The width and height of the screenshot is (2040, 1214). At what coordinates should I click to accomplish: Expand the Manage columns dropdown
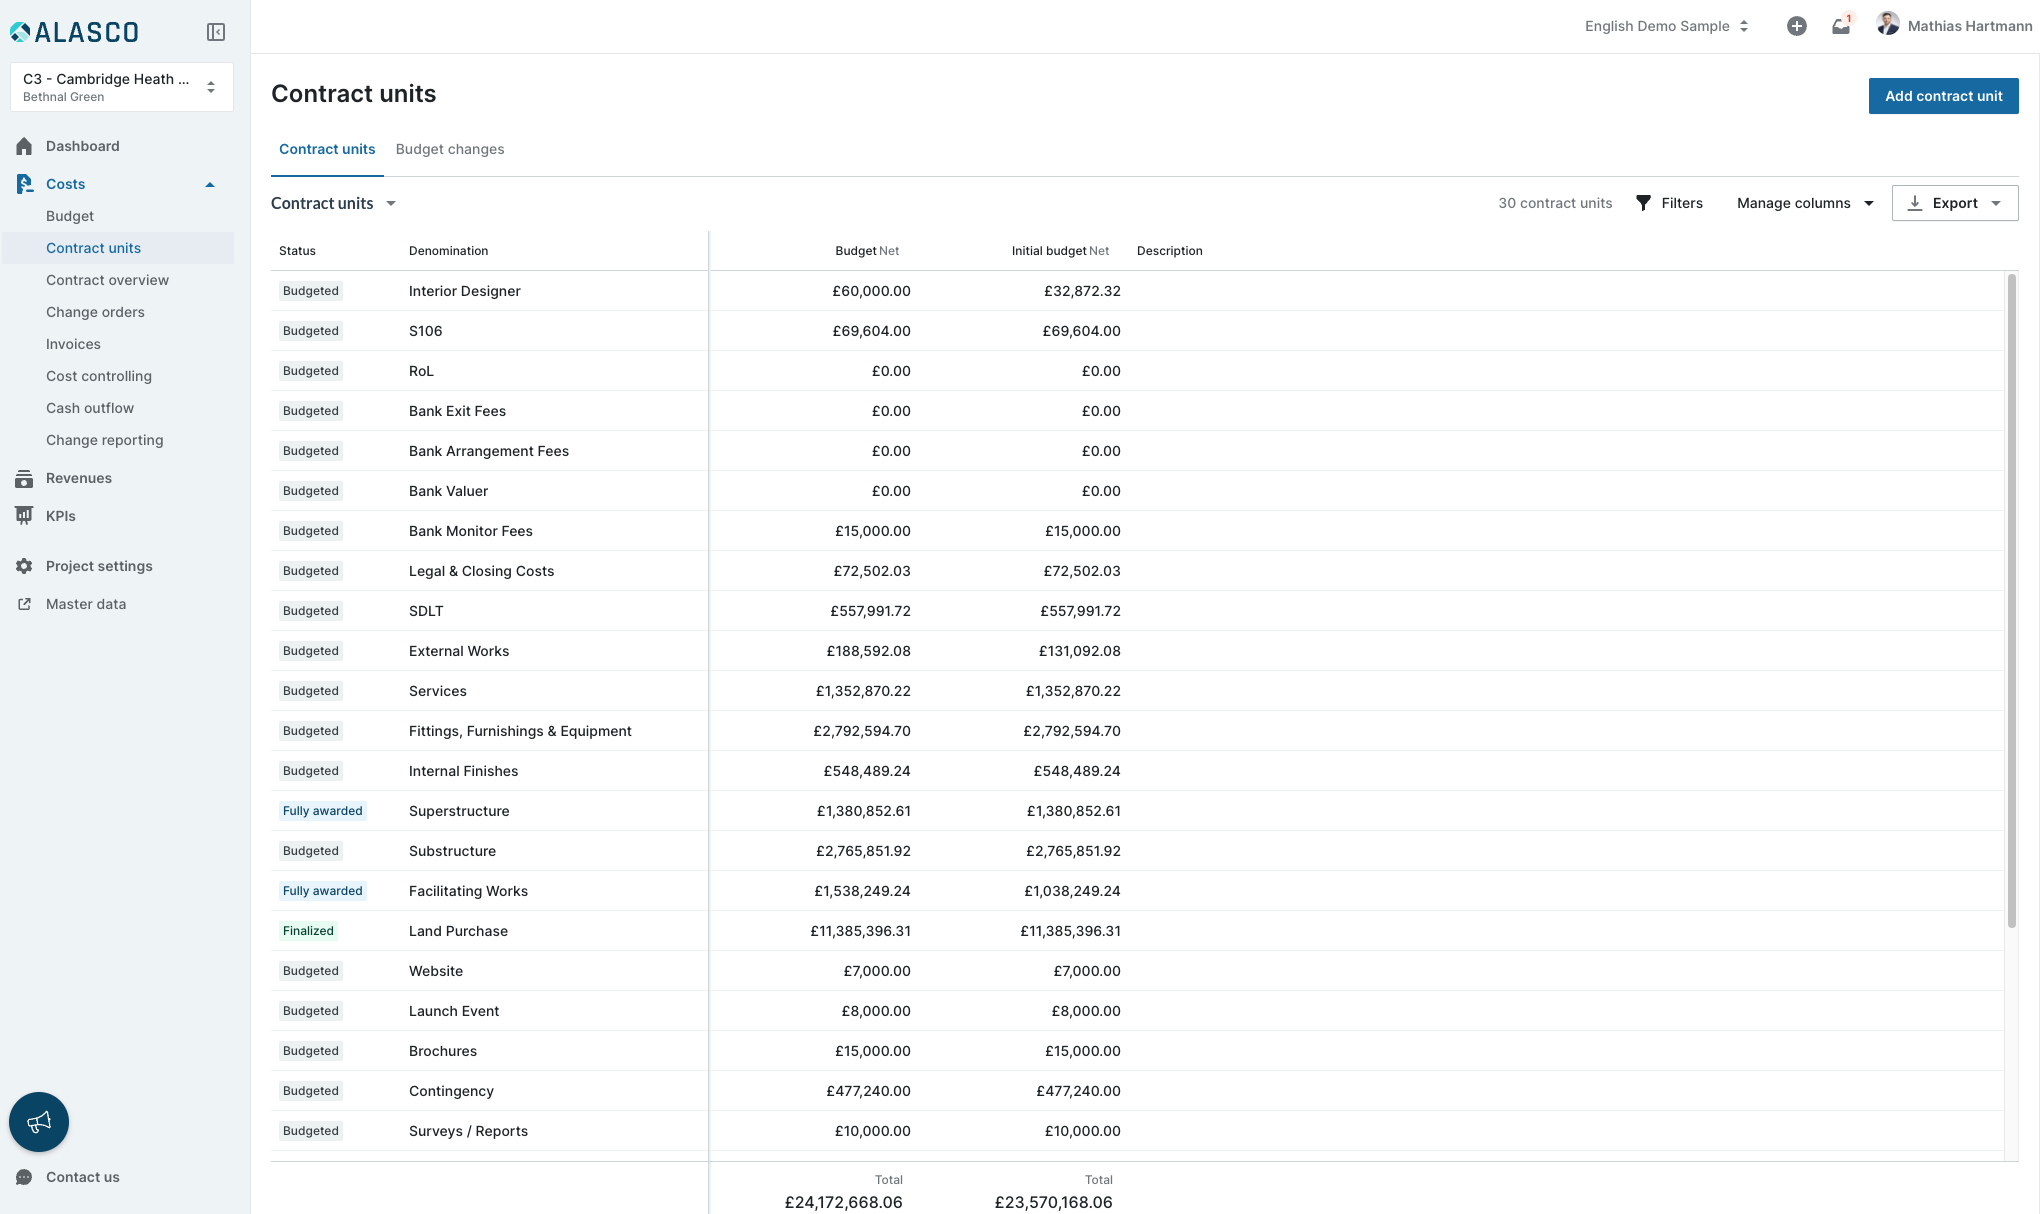pyautogui.click(x=1805, y=203)
